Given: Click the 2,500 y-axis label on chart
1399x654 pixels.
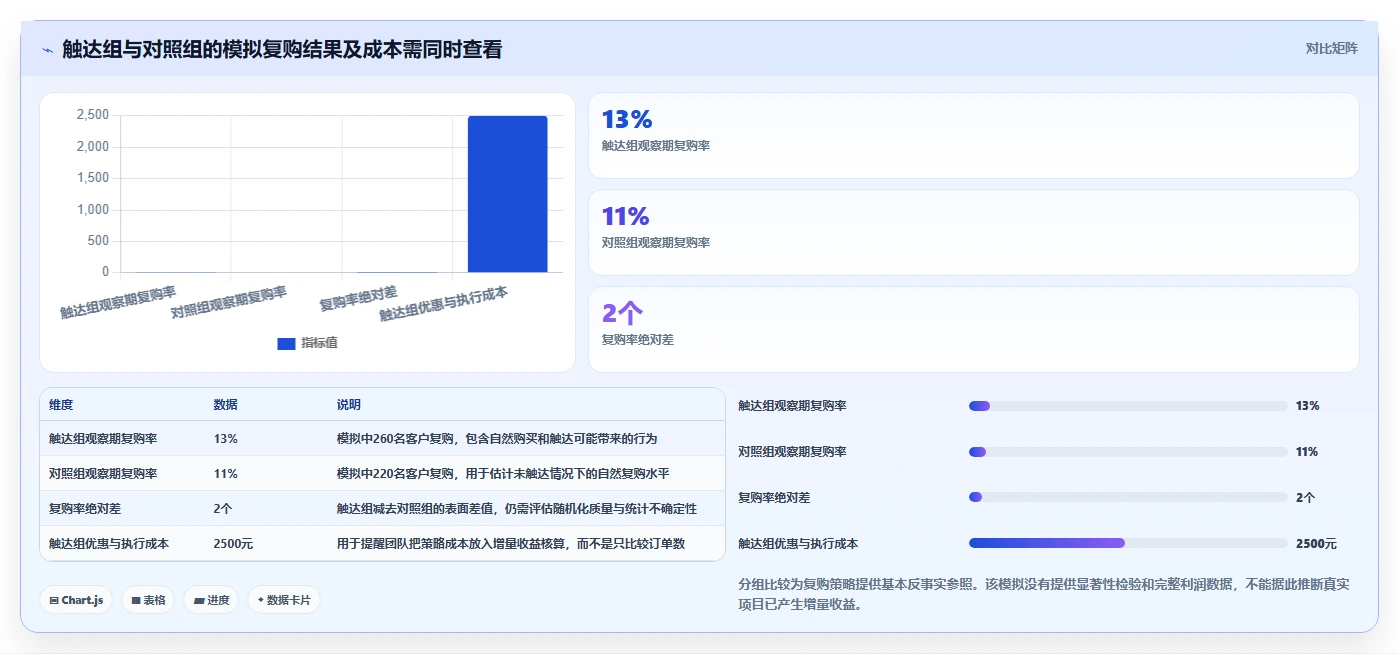Looking at the screenshot, I should 93,115.
